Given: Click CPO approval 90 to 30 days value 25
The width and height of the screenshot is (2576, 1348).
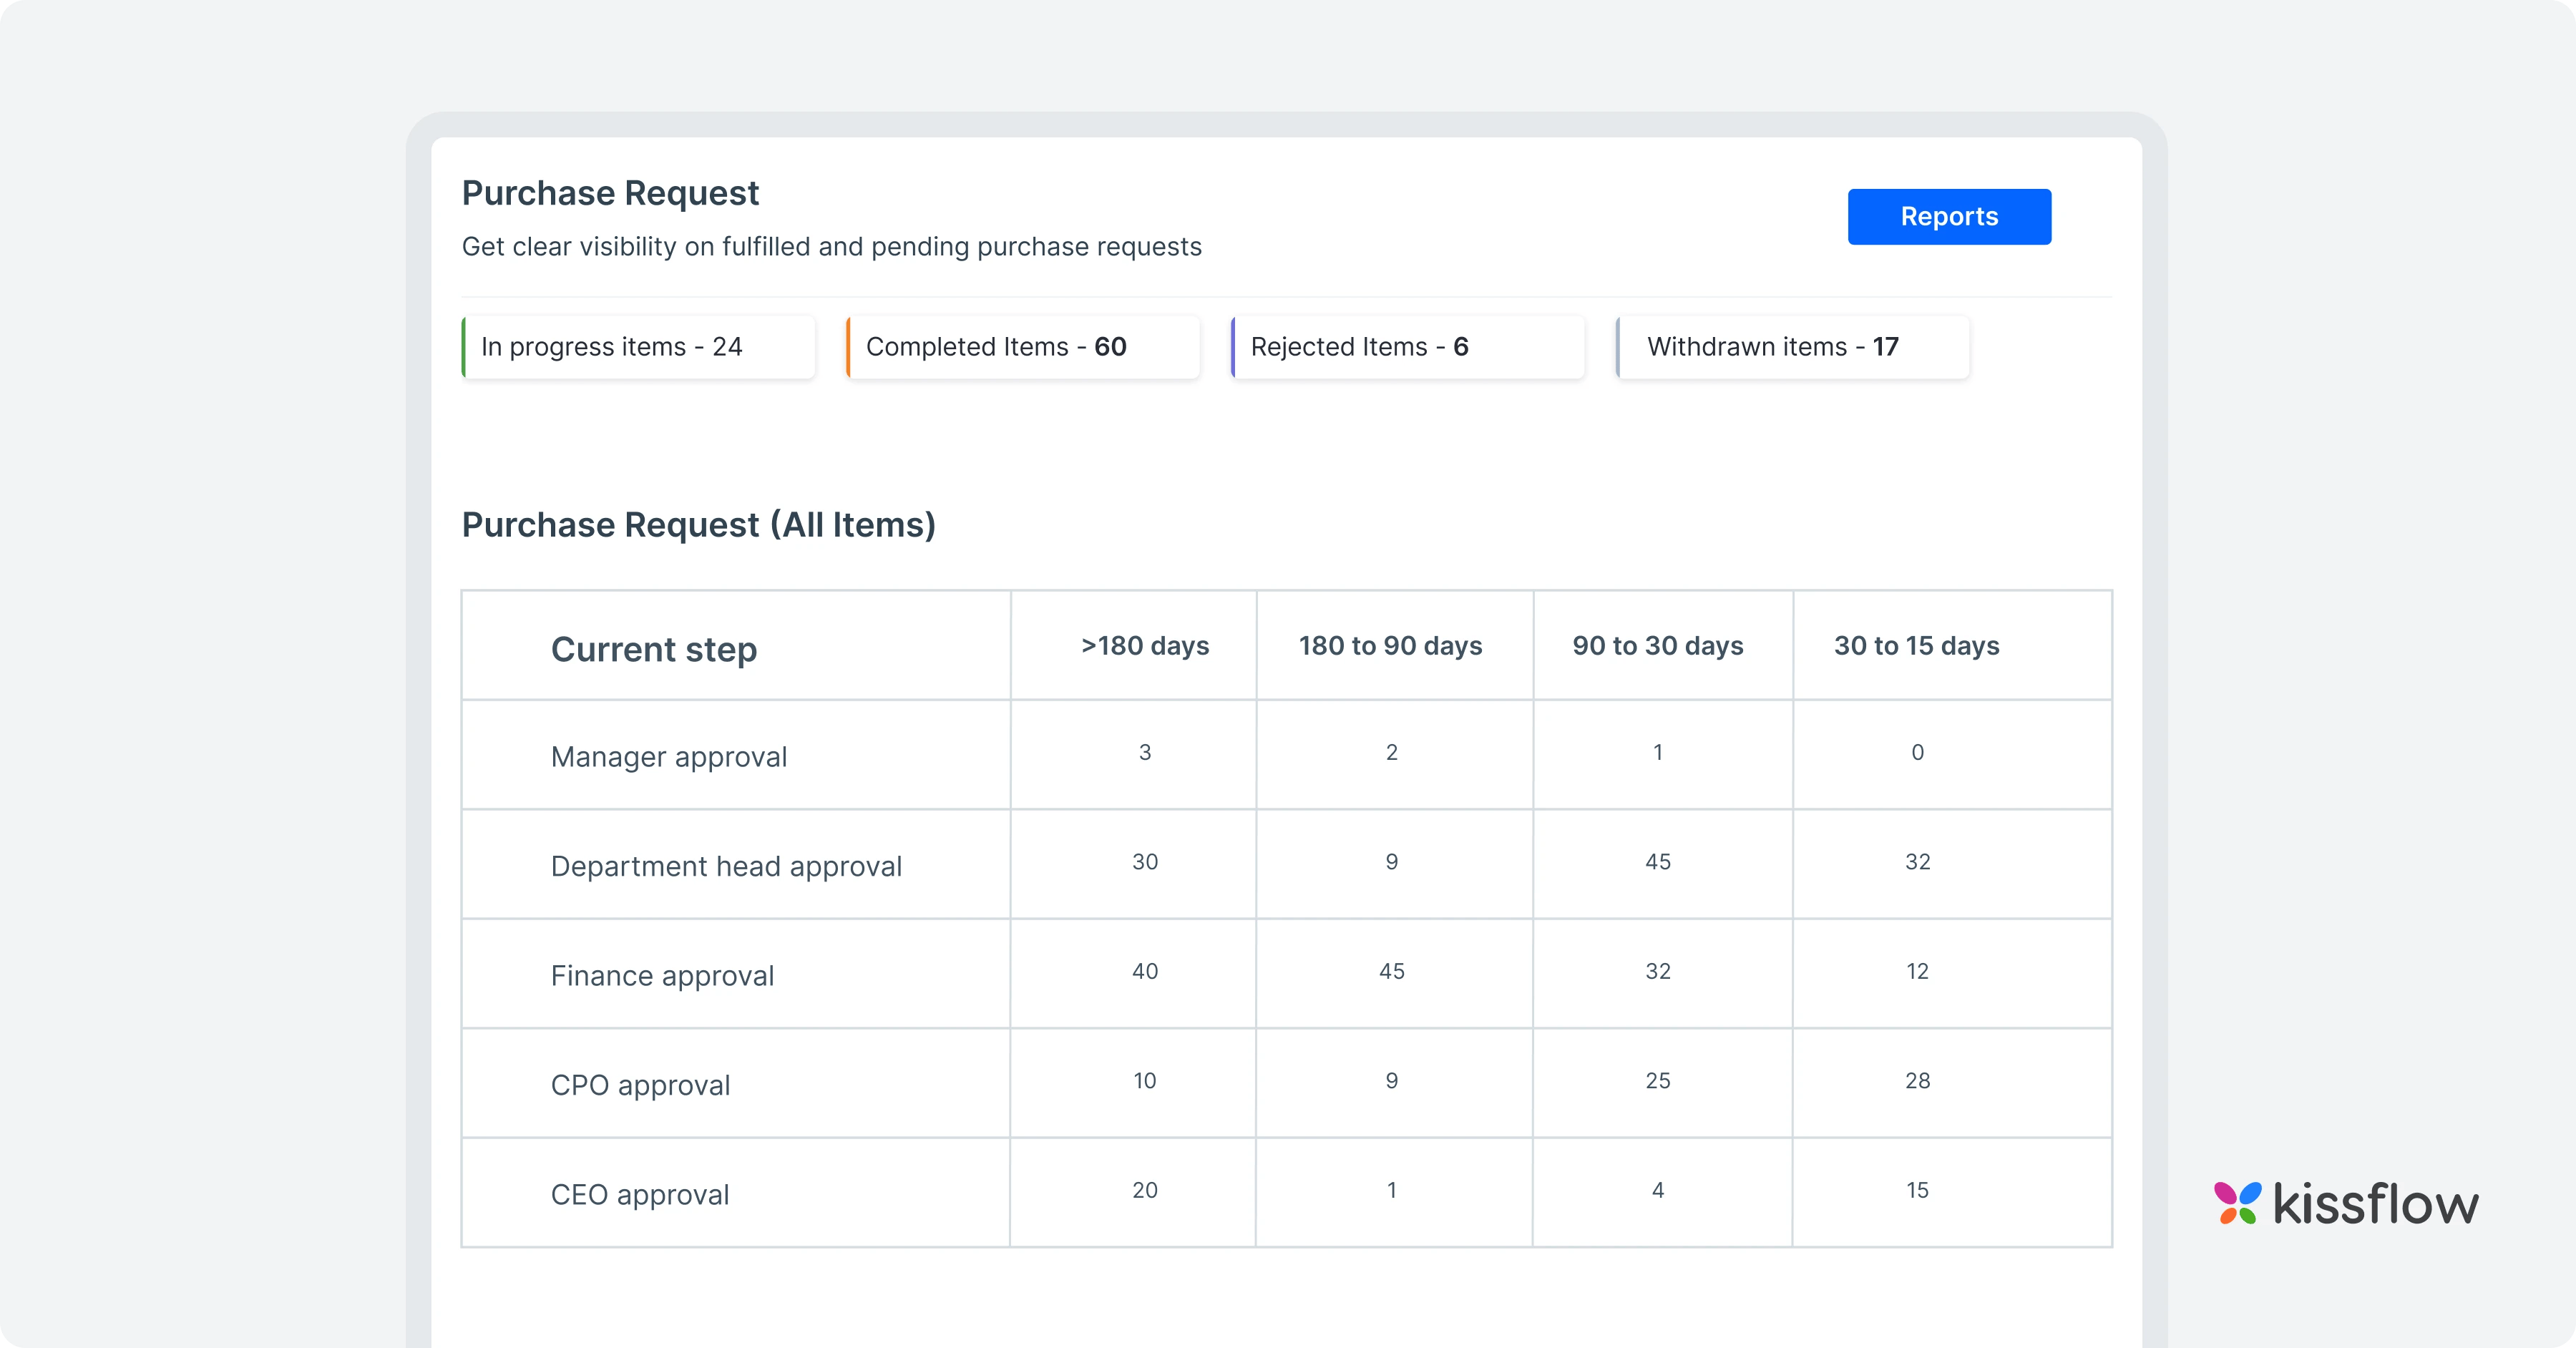Looking at the screenshot, I should 1658,1081.
